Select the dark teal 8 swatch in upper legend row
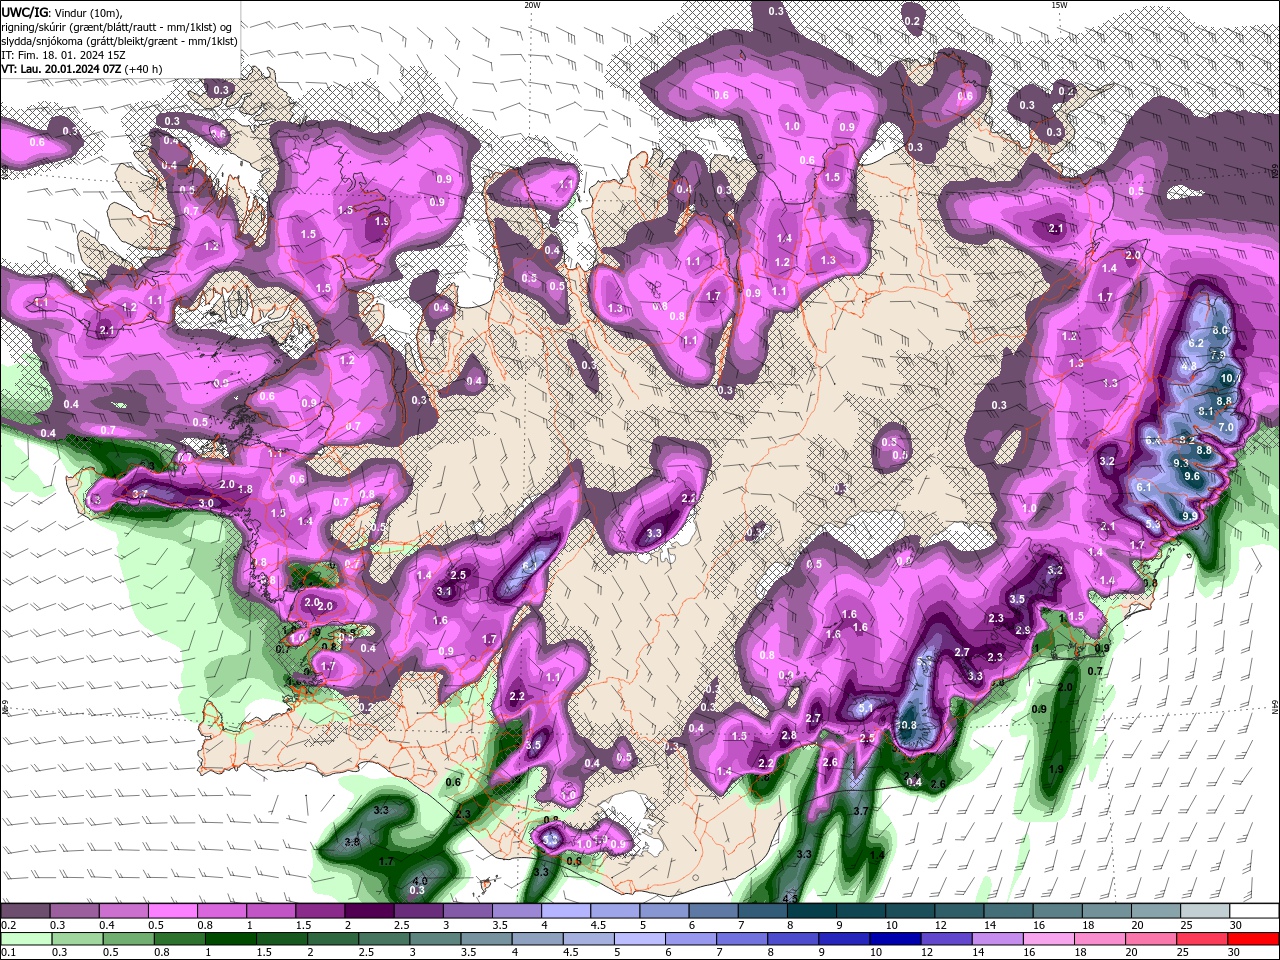This screenshot has width=1280, height=960. [812, 911]
